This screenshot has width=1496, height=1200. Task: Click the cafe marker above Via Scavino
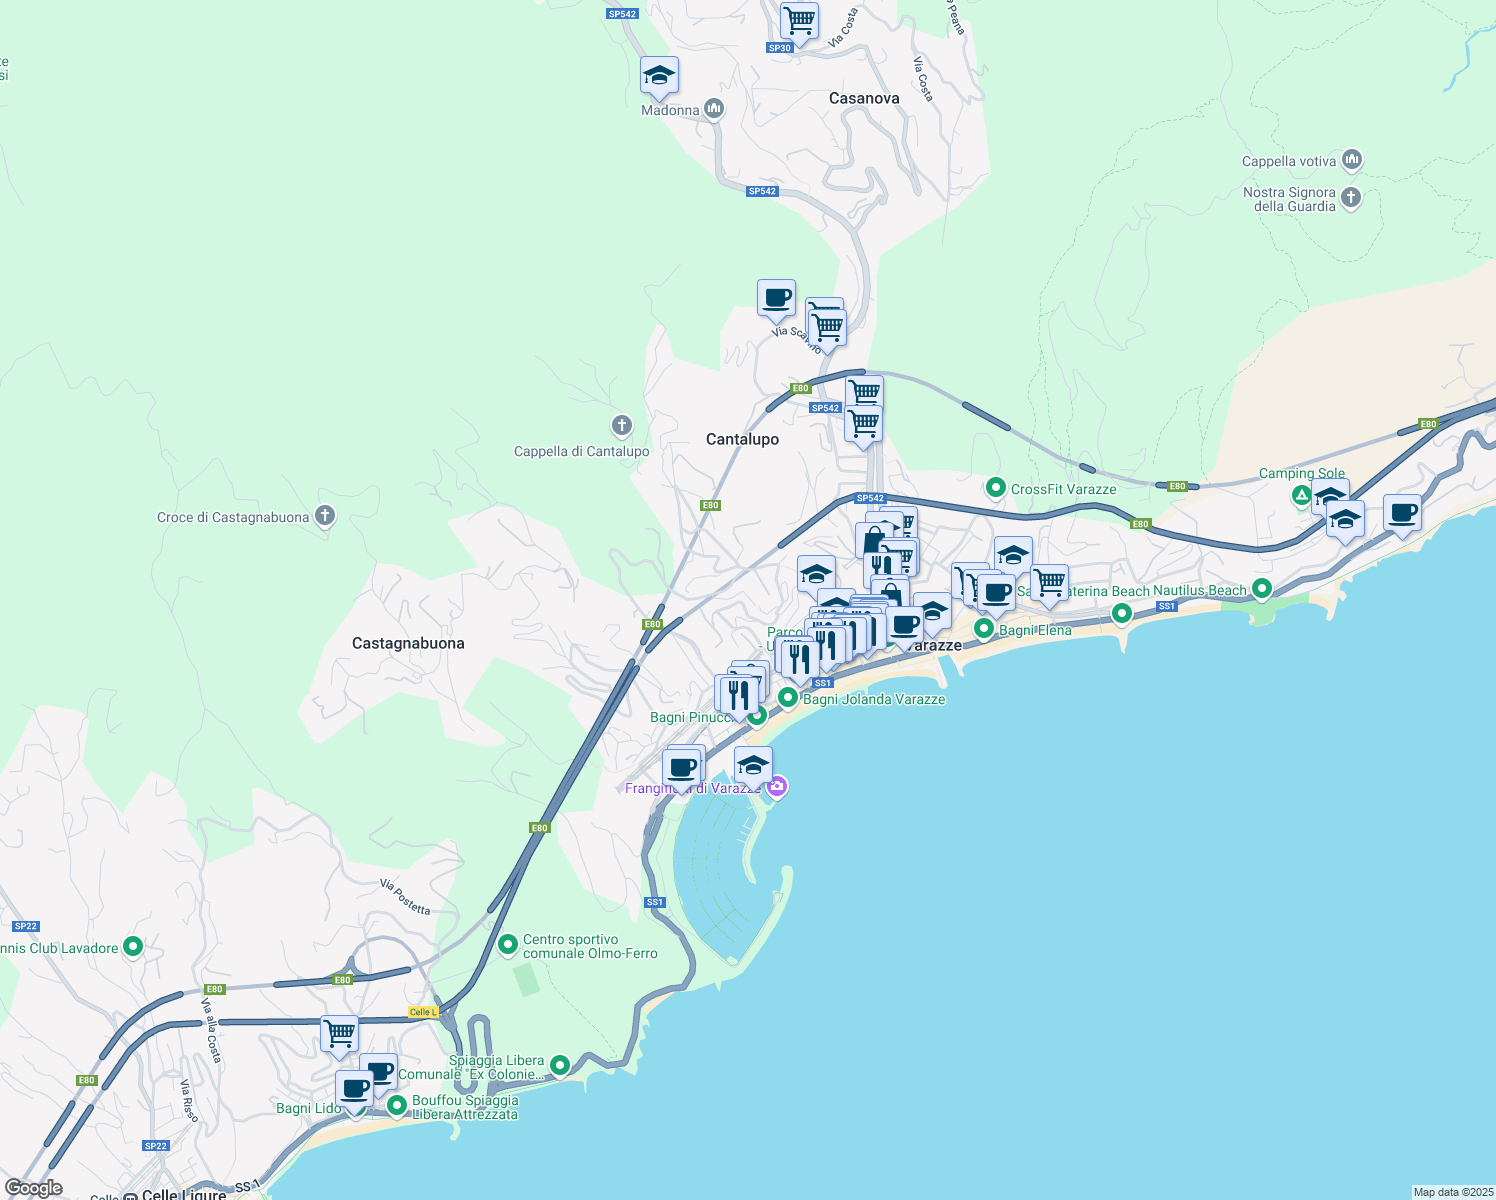coord(776,298)
